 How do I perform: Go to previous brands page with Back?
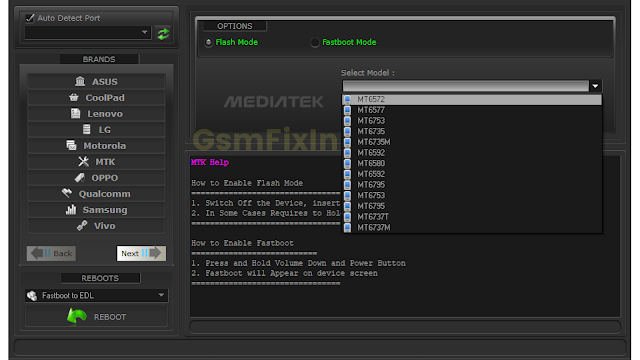(51, 253)
